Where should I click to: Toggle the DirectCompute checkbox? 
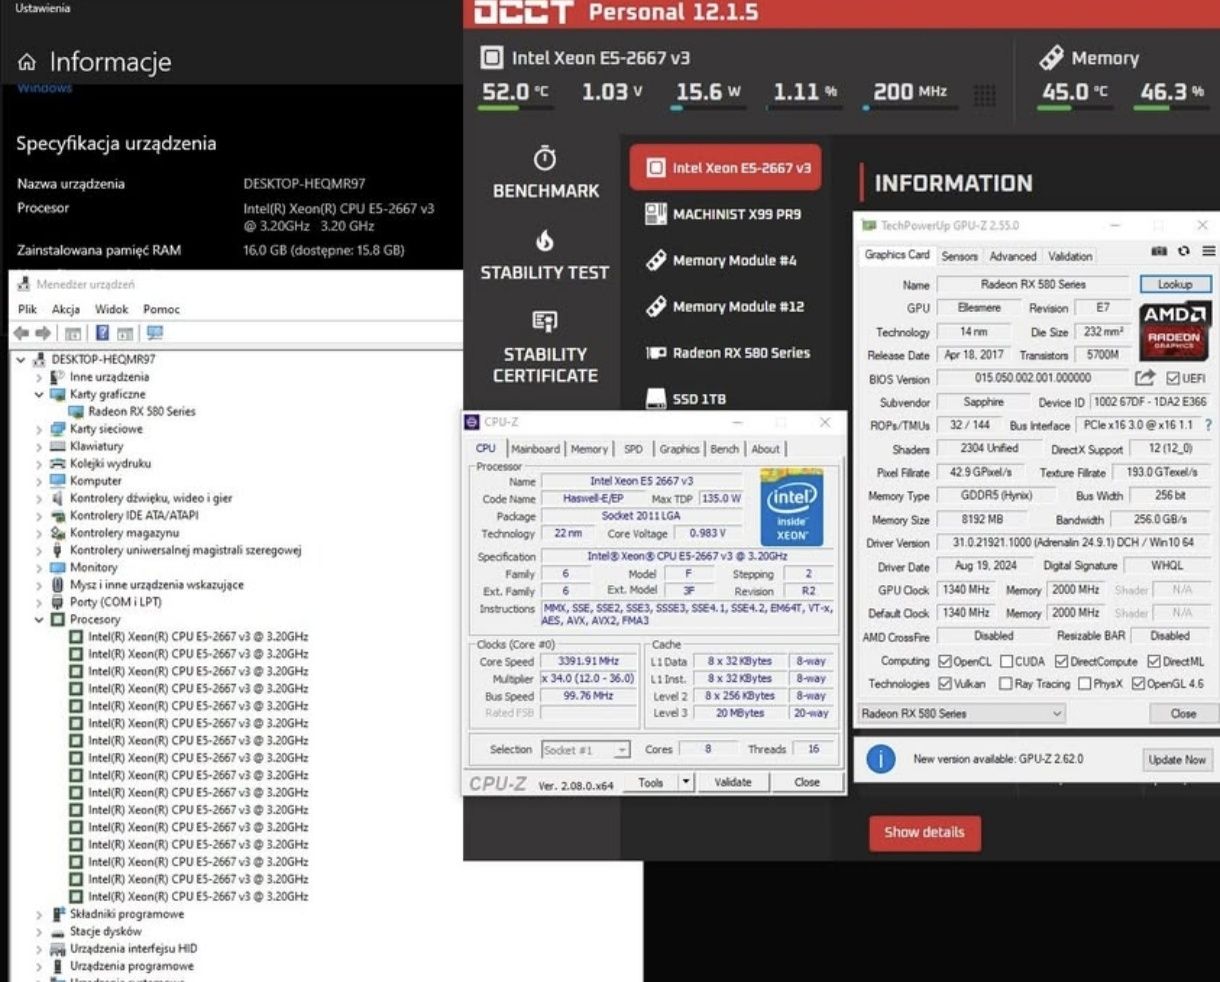tap(1062, 661)
